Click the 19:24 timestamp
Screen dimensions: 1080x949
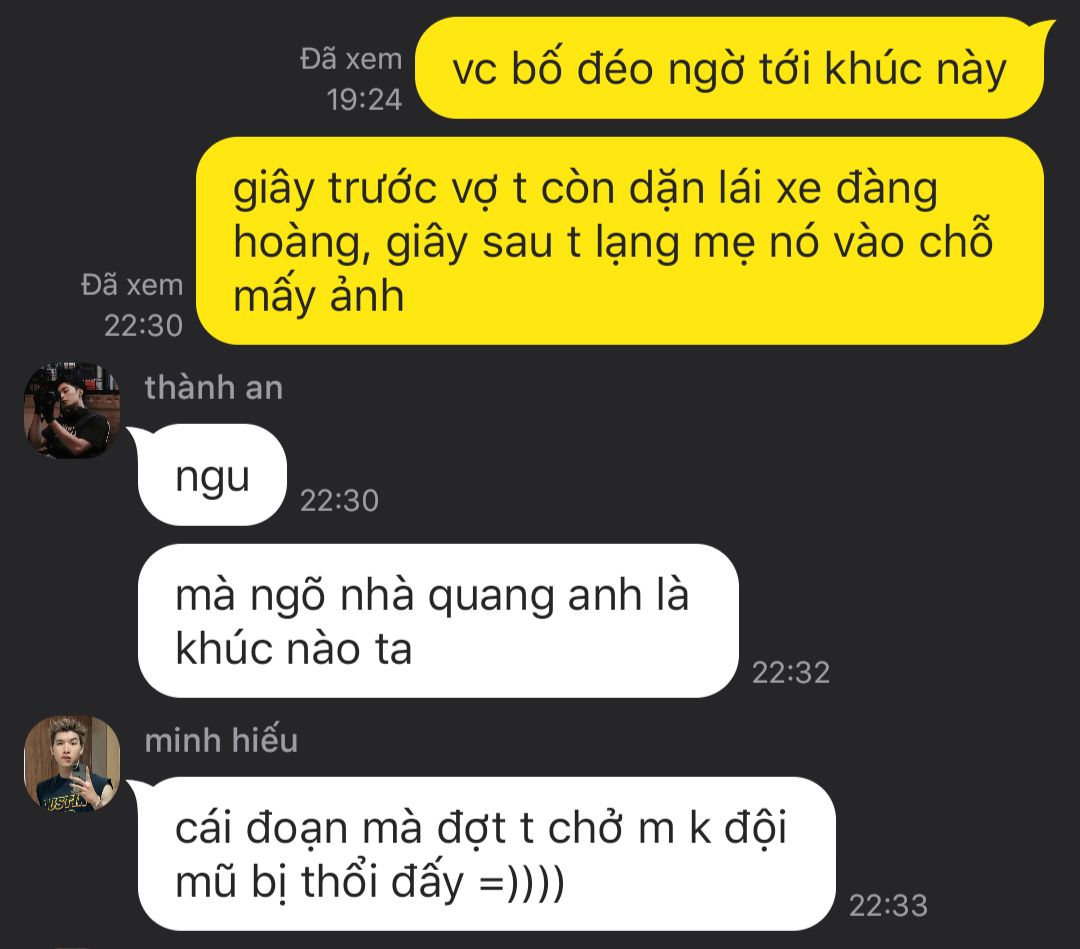pyautogui.click(x=364, y=100)
